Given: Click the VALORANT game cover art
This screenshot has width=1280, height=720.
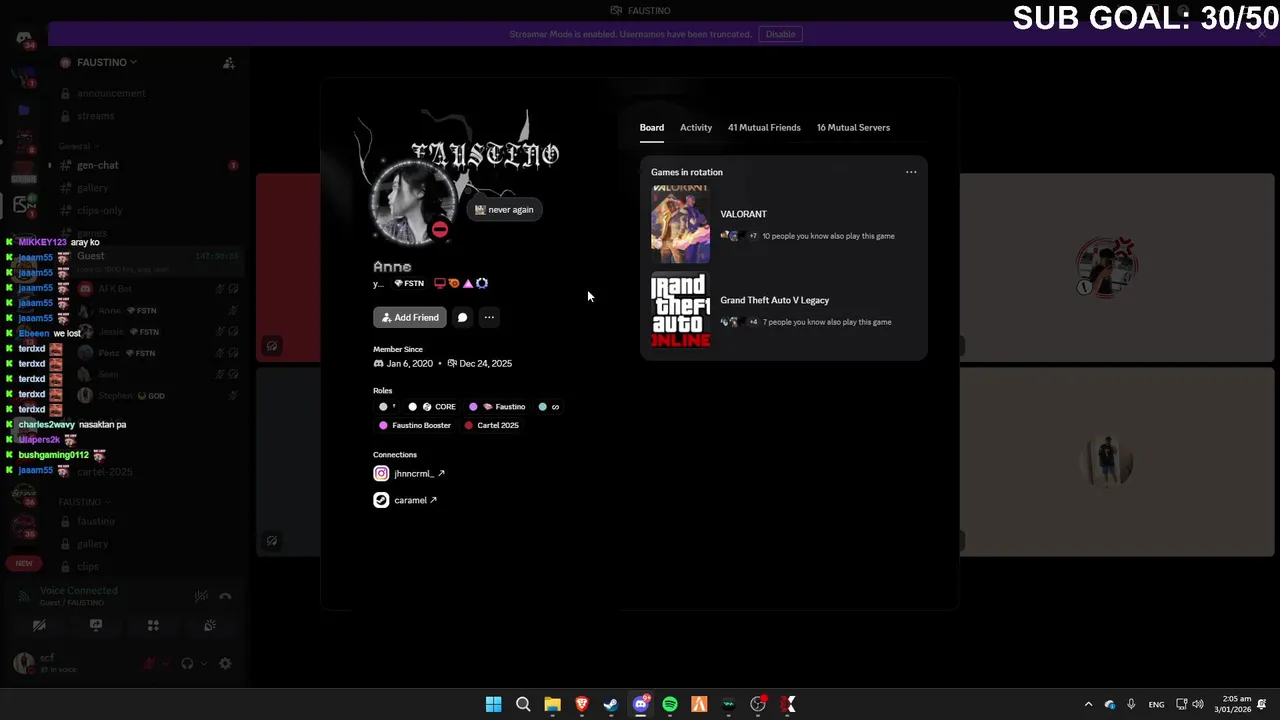Looking at the screenshot, I should pos(681,224).
